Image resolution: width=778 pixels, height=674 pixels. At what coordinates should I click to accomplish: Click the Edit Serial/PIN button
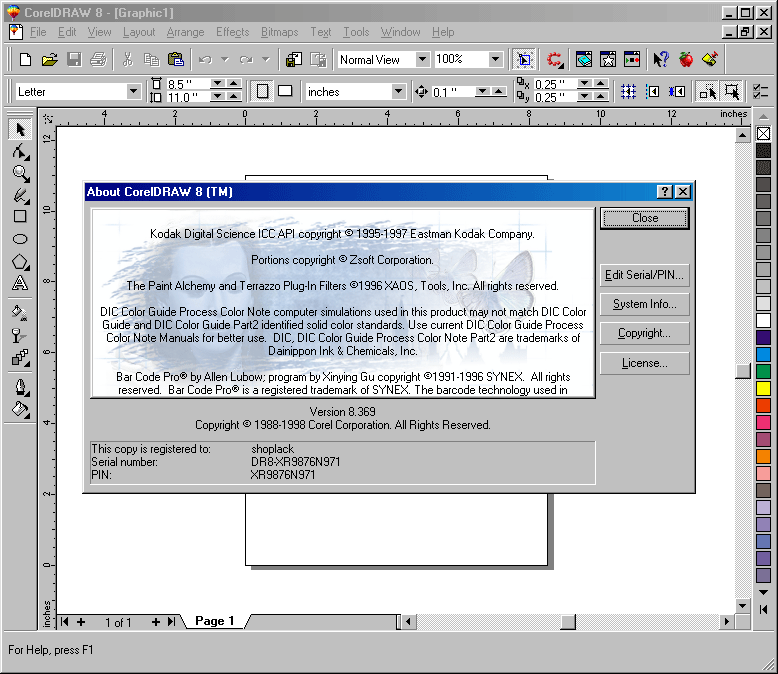[645, 274]
